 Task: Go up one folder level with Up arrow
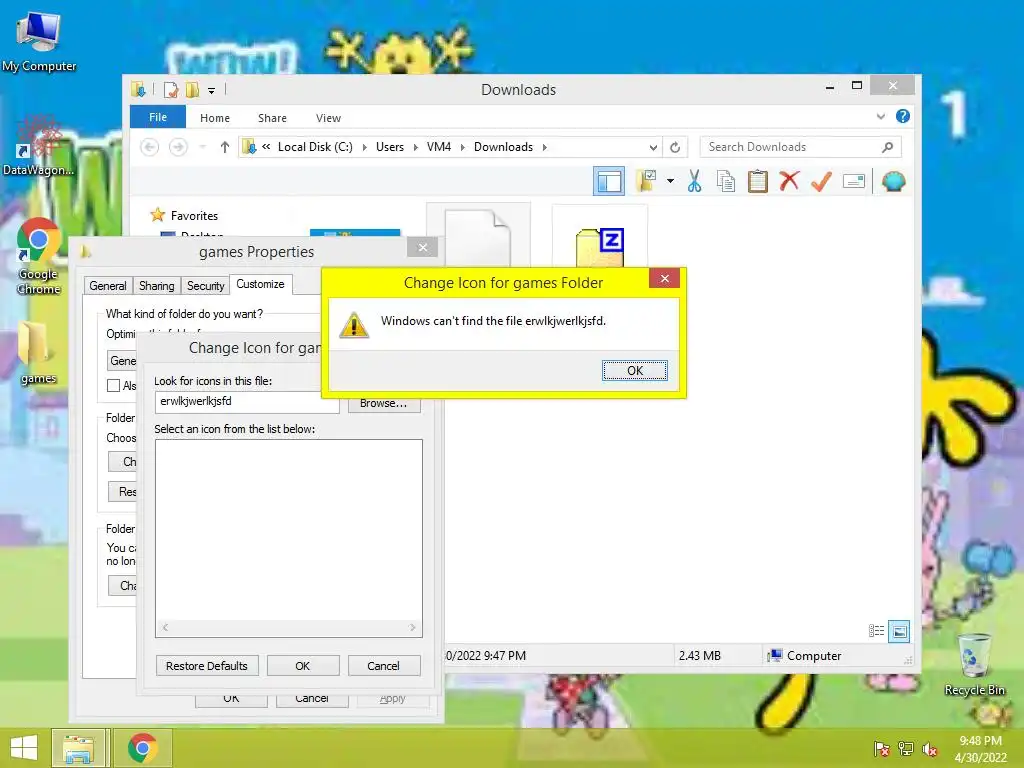[225, 147]
